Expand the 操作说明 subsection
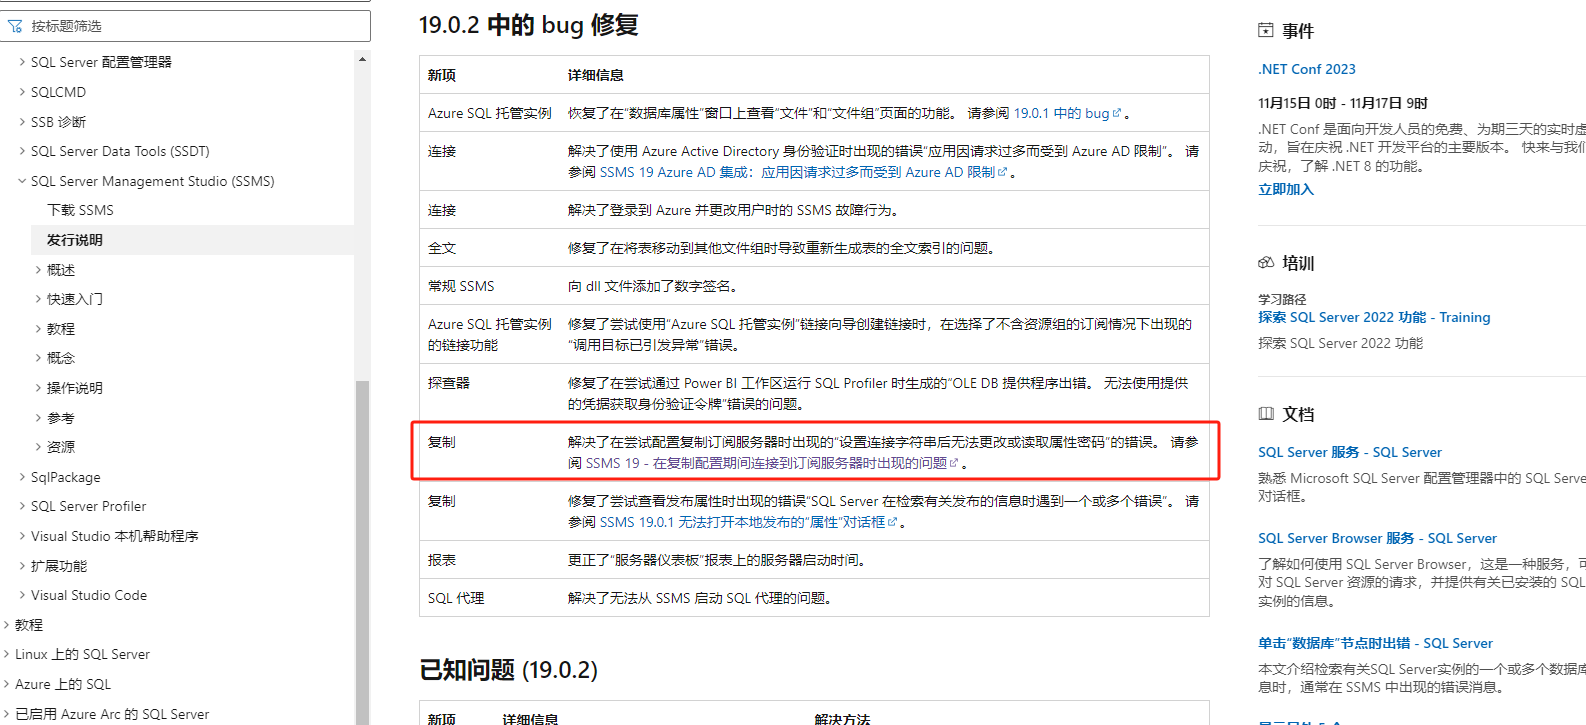The height and width of the screenshot is (725, 1586). click(x=38, y=388)
